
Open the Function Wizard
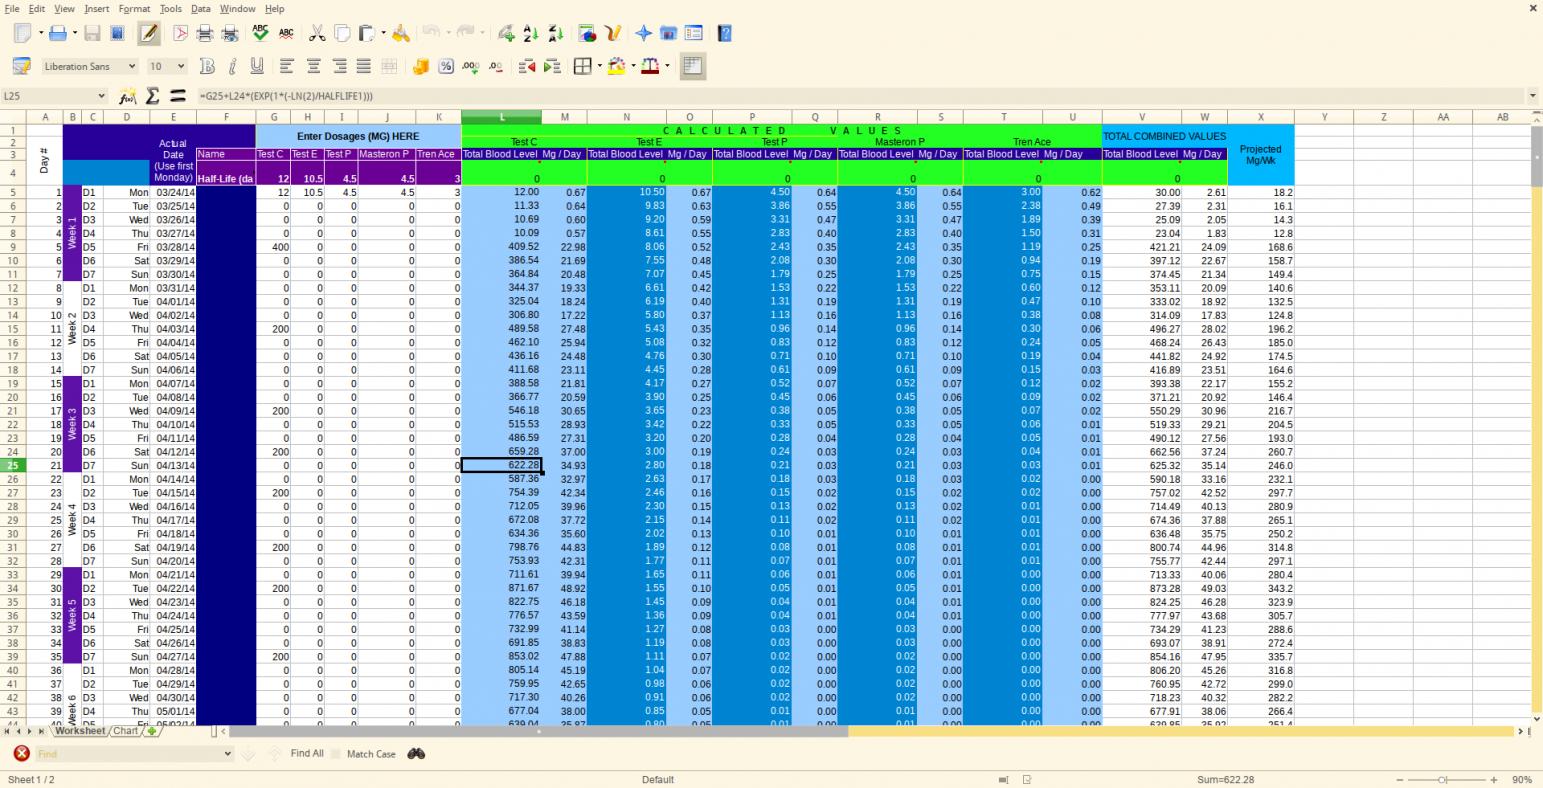coord(127,96)
